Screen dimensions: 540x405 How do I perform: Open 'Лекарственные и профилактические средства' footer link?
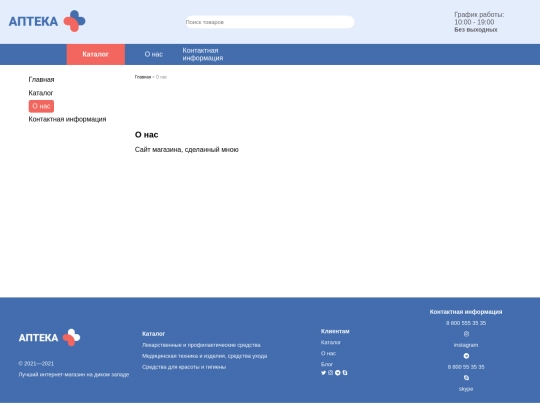(x=201, y=345)
